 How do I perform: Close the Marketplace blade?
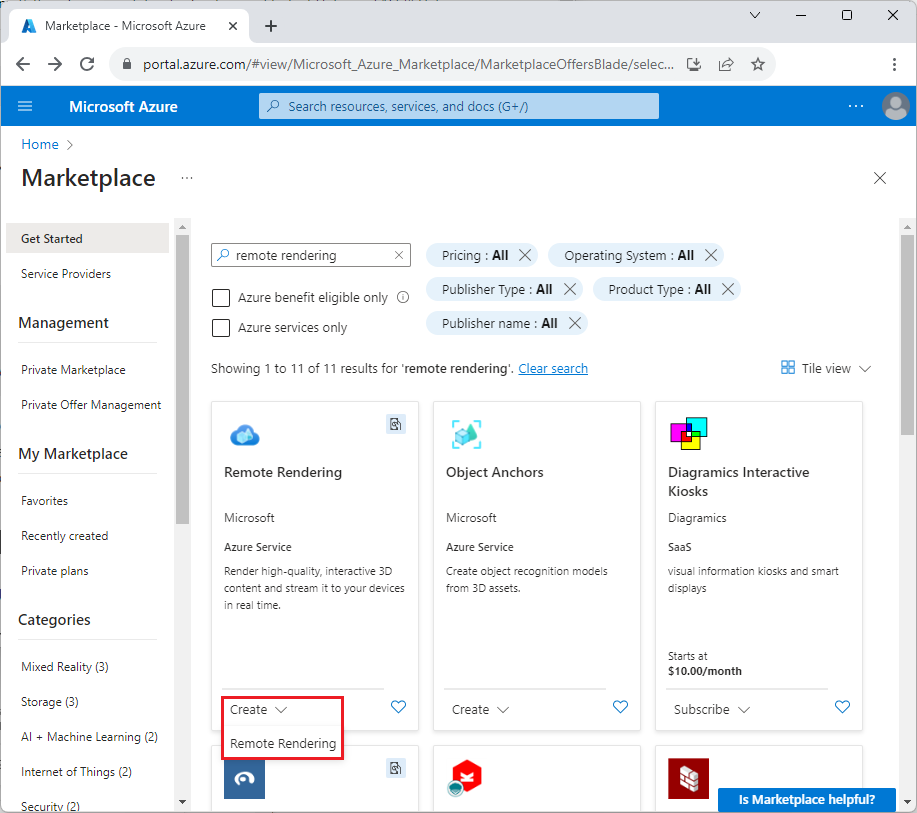pyautogui.click(x=880, y=178)
